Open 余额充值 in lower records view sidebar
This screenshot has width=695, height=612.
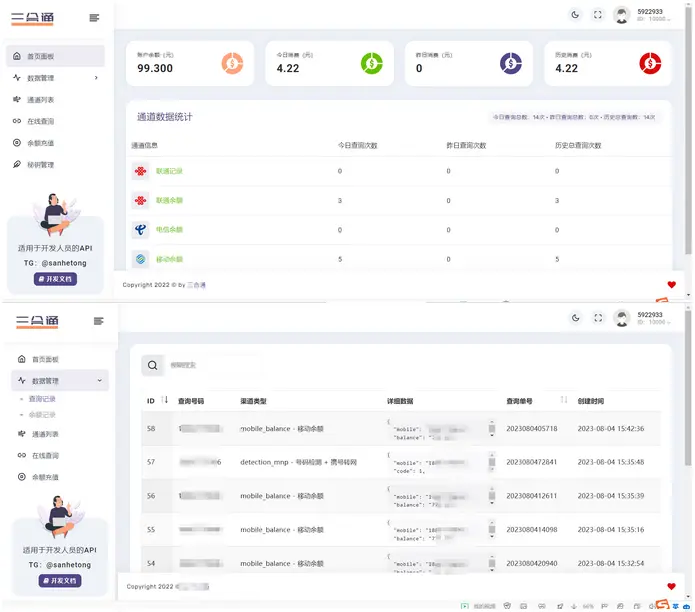[45, 477]
